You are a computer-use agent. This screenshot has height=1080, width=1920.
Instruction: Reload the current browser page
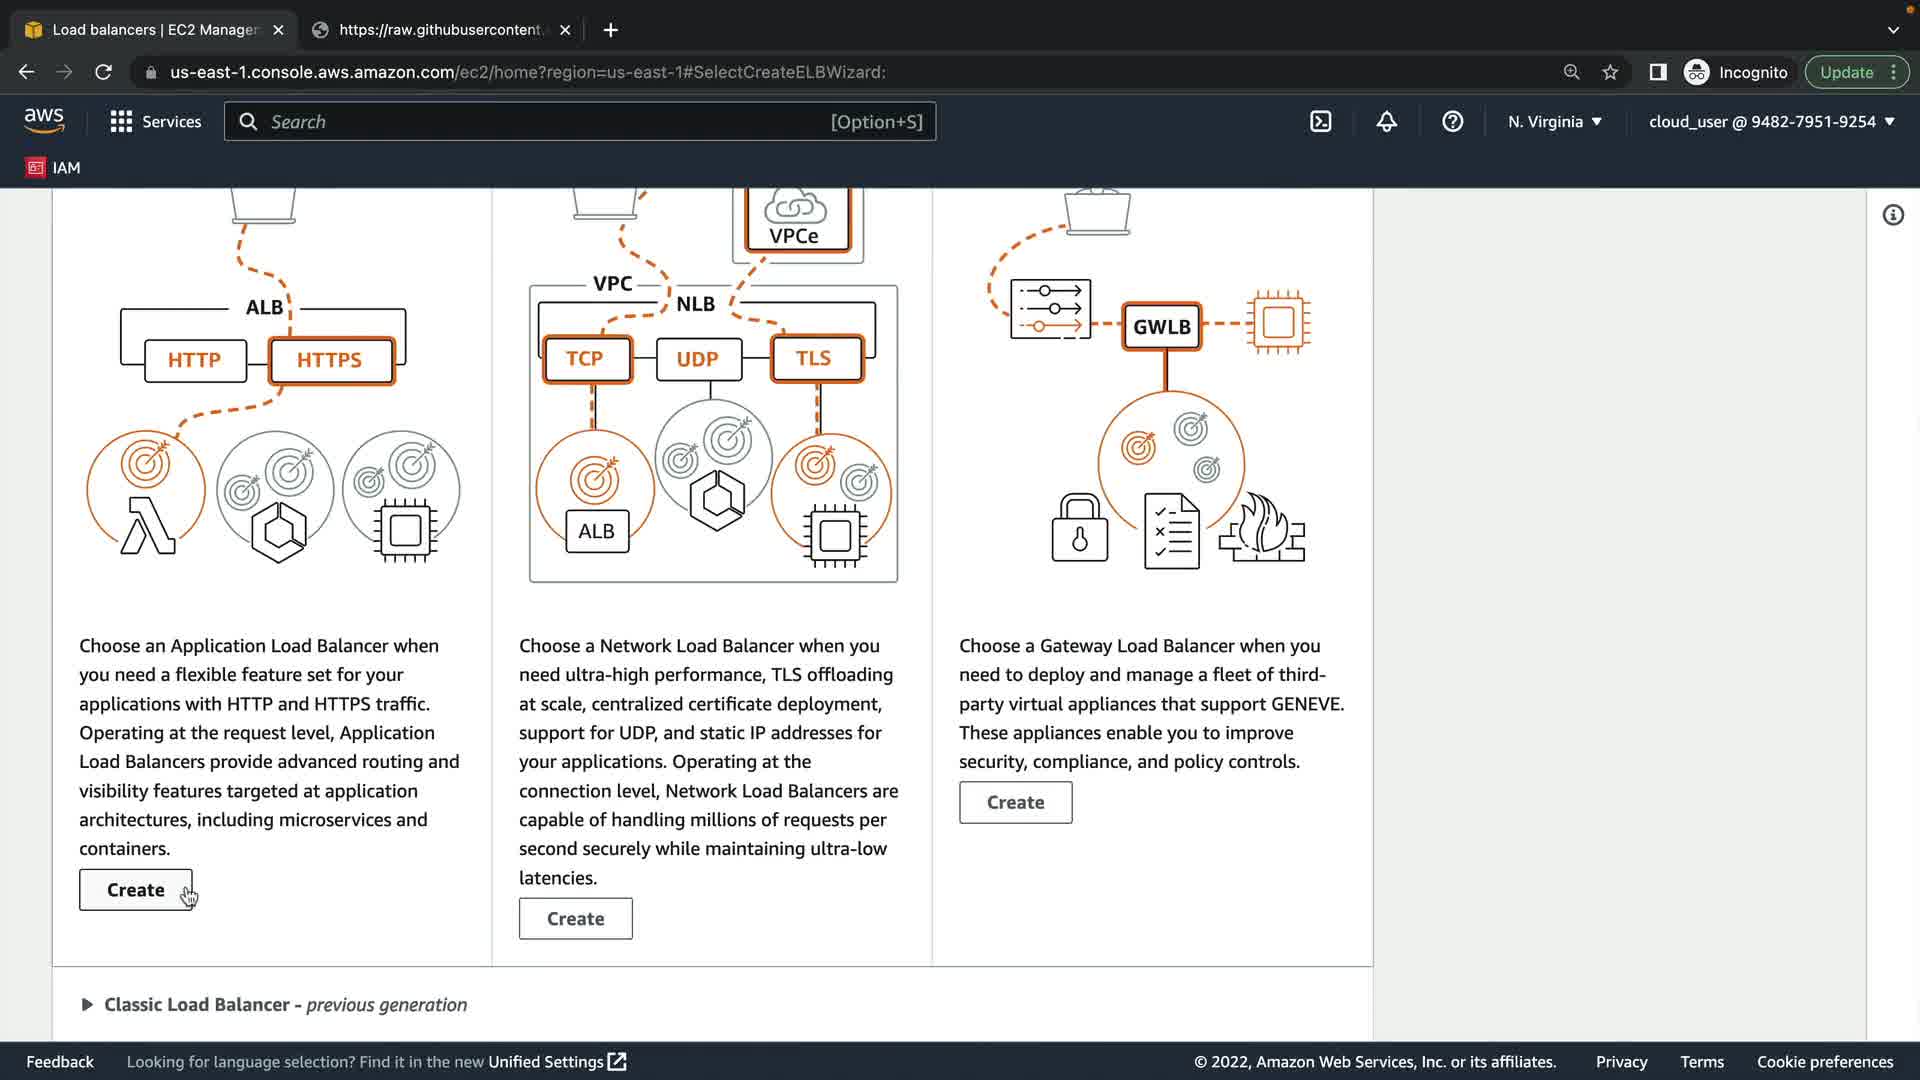pos(103,72)
